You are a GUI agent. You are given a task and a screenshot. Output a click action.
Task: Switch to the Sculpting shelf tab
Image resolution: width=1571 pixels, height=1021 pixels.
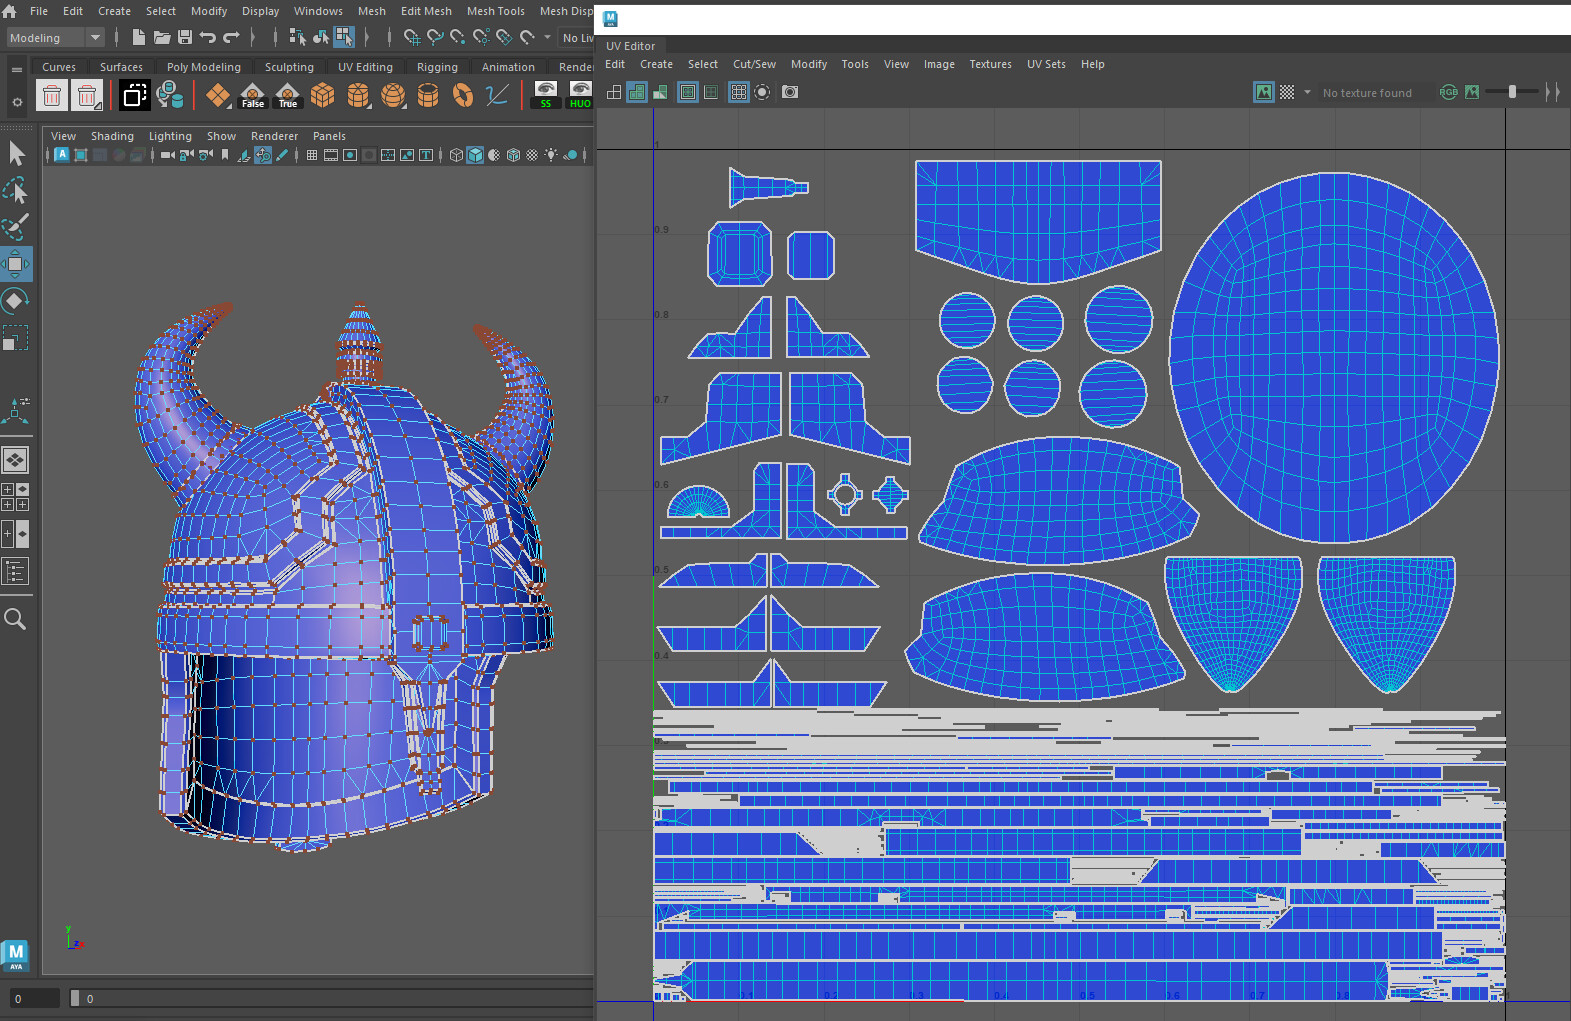[x=289, y=67]
